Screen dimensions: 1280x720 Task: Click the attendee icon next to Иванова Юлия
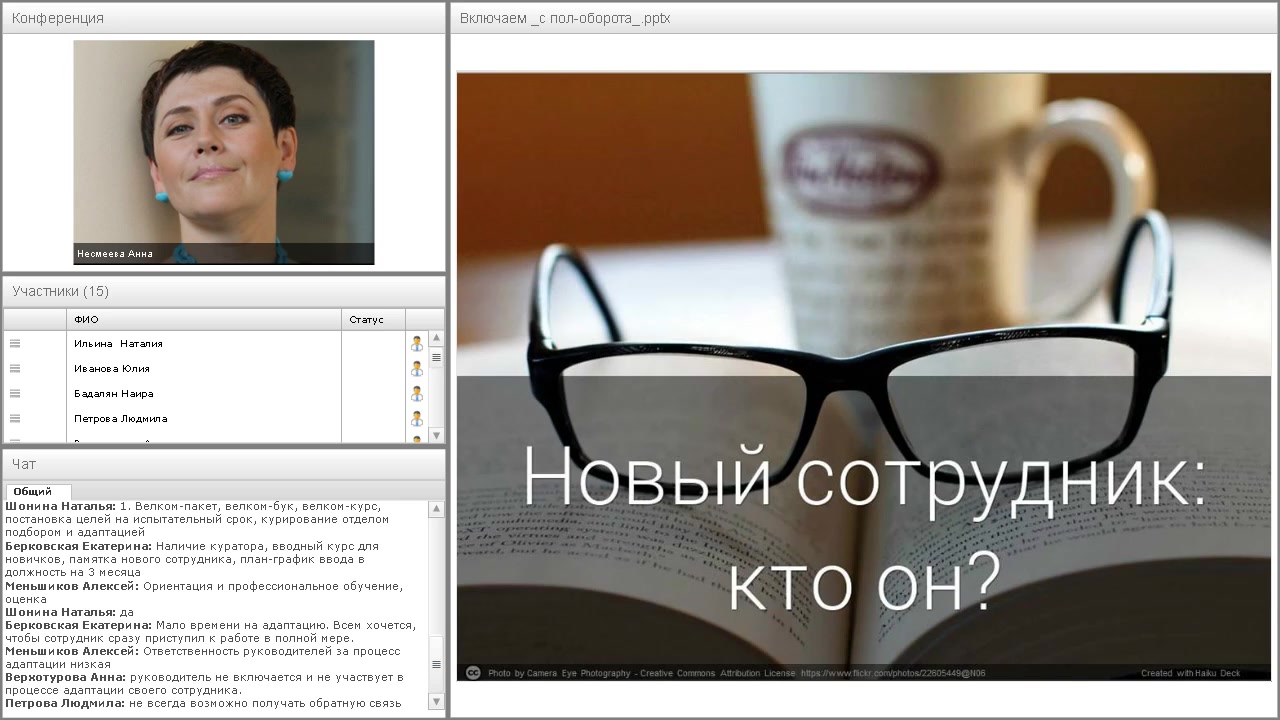pyautogui.click(x=416, y=368)
